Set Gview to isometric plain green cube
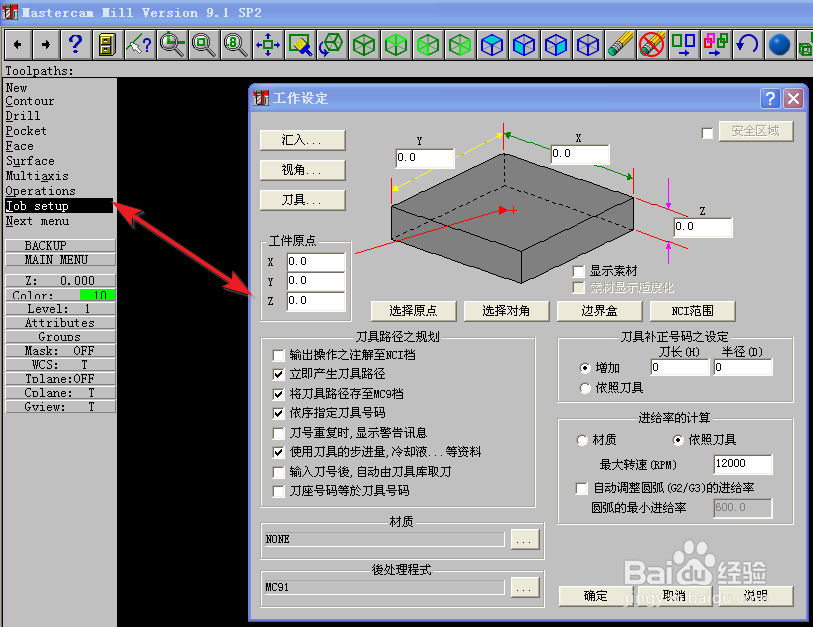 coord(364,45)
